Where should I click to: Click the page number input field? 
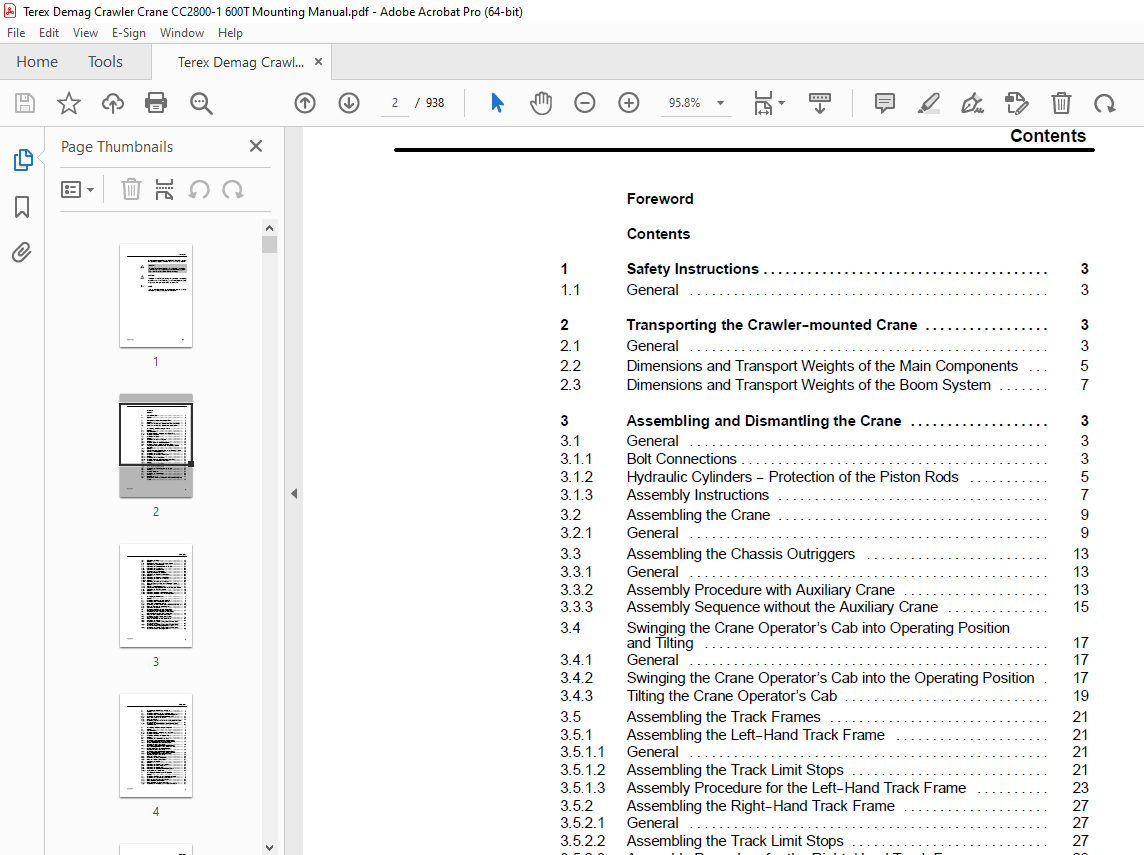[395, 103]
